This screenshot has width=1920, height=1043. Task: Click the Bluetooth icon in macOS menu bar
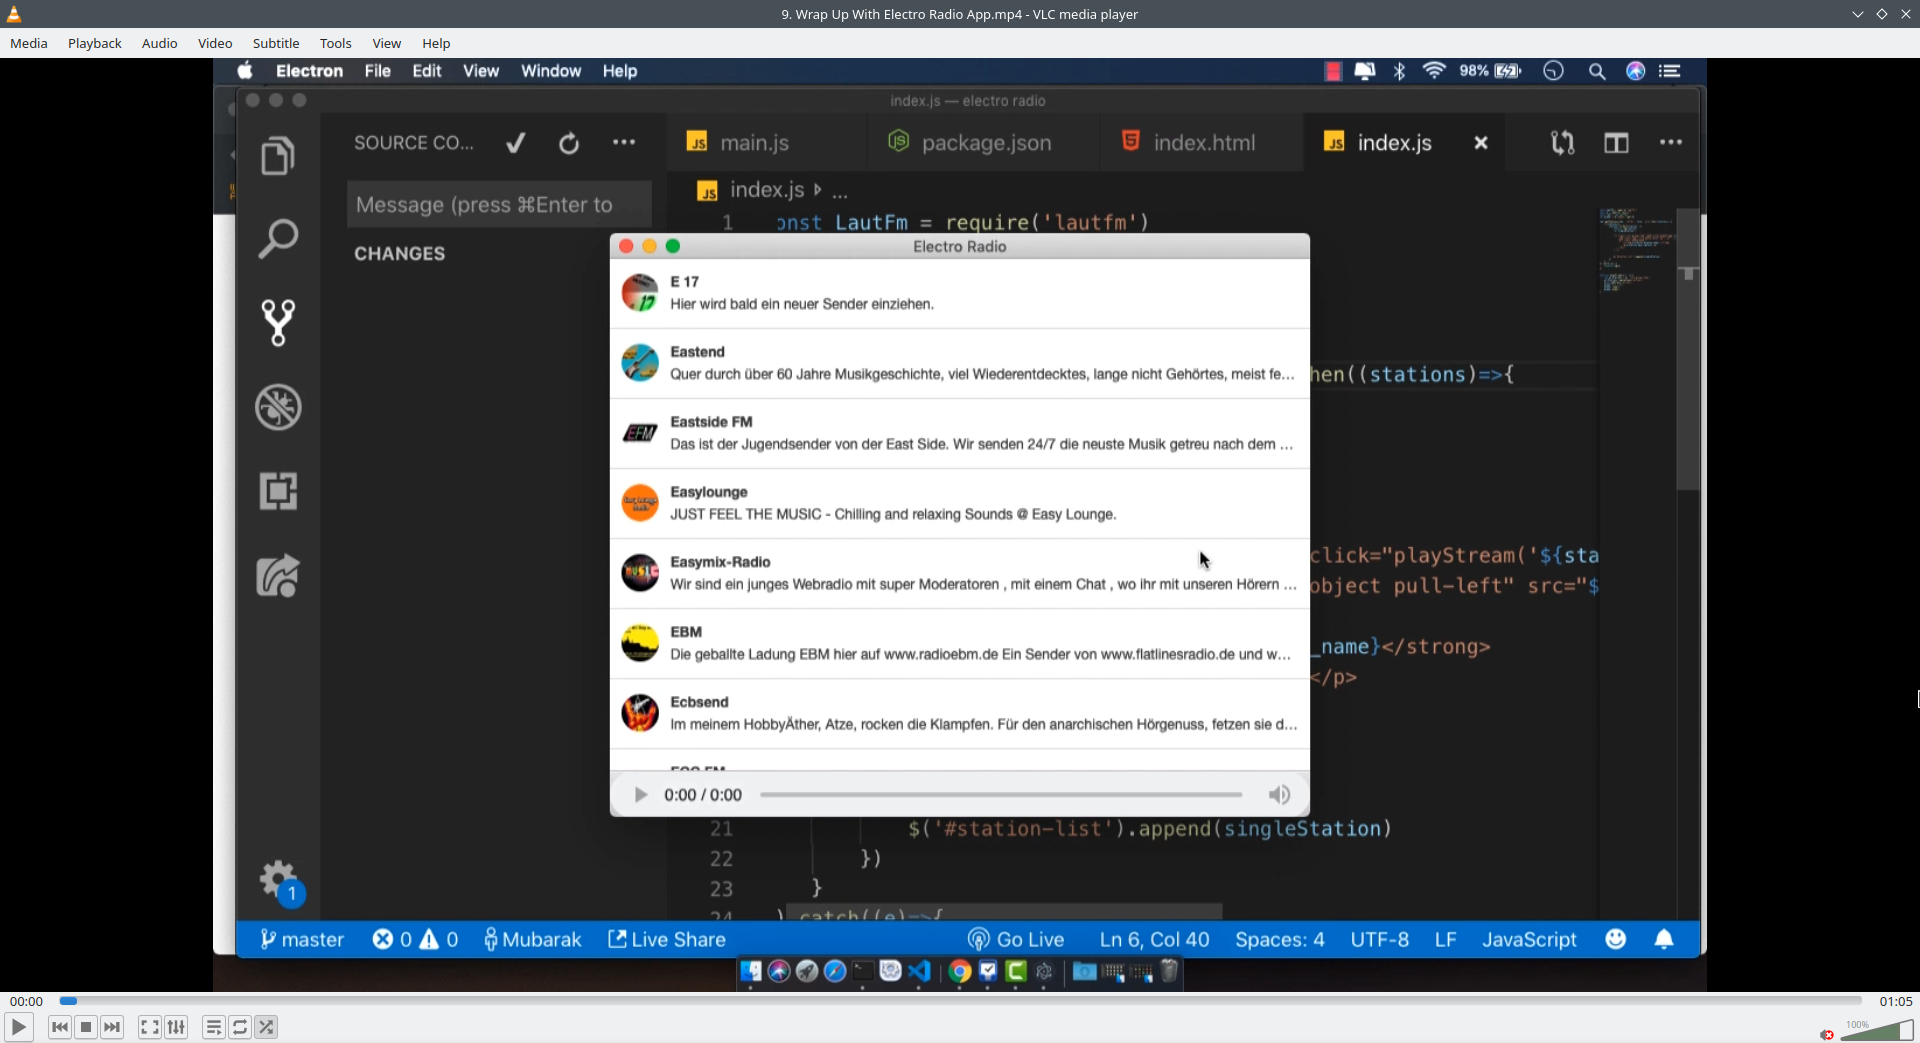(1400, 71)
